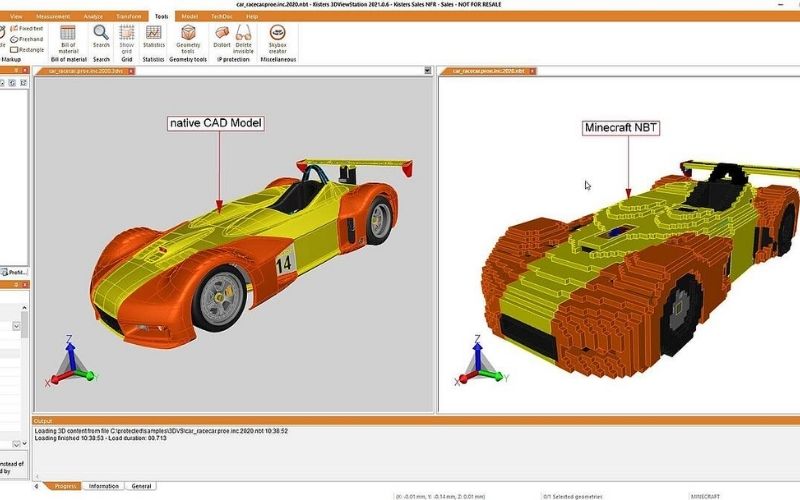Viewport: 800px width, 500px height.
Task: Open the Model ribbon tab
Action: click(189, 16)
